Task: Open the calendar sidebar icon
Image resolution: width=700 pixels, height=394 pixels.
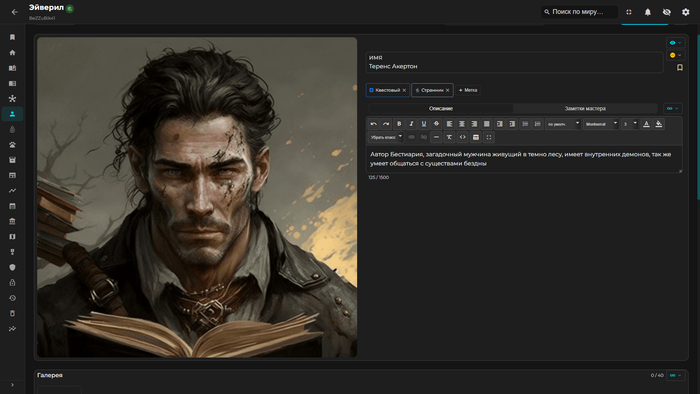Action: pyautogui.click(x=12, y=206)
